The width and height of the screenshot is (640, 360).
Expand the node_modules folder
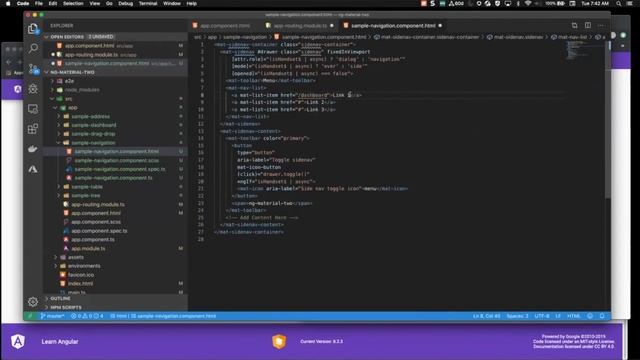(52, 90)
